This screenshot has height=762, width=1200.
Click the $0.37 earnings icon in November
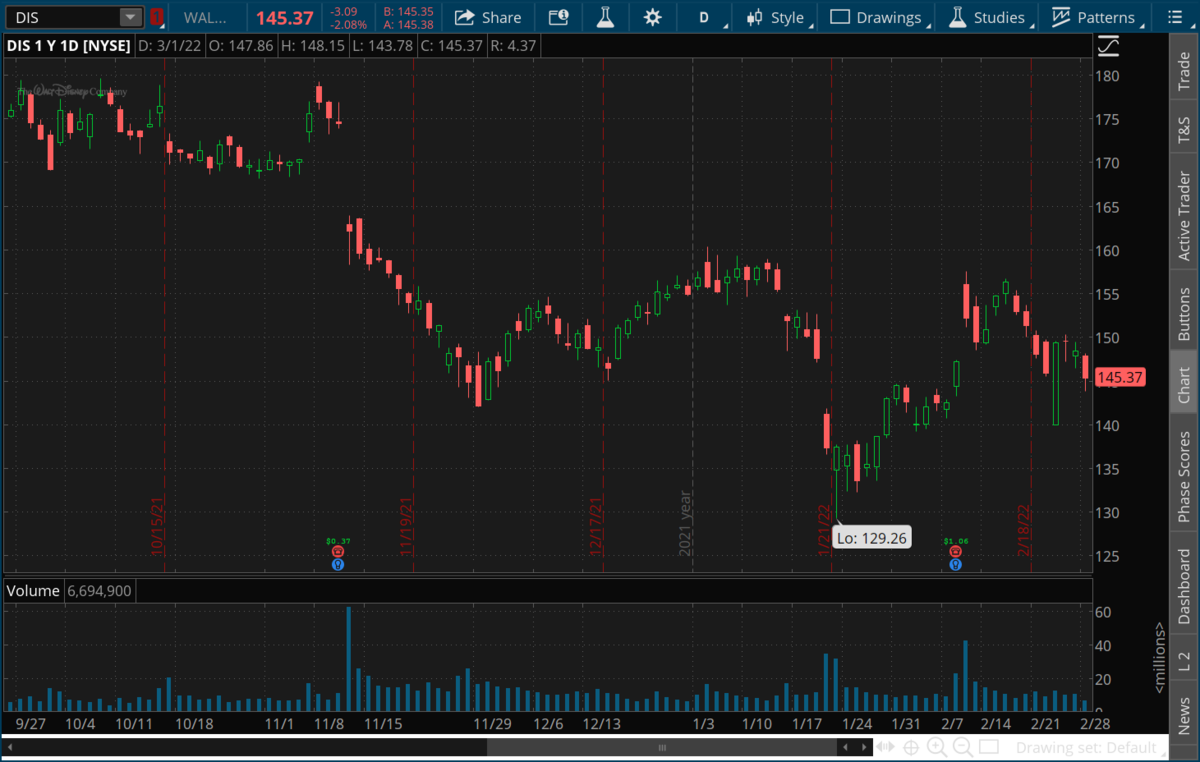(338, 551)
